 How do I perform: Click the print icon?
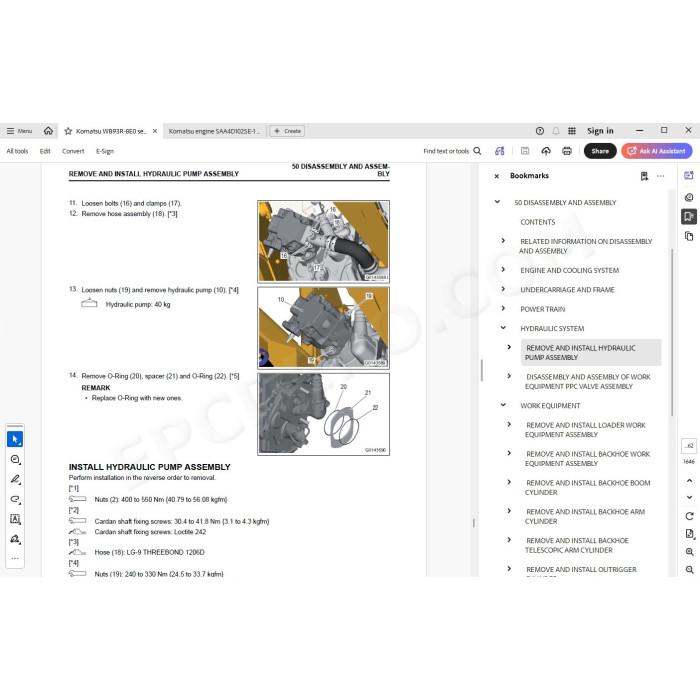(567, 151)
